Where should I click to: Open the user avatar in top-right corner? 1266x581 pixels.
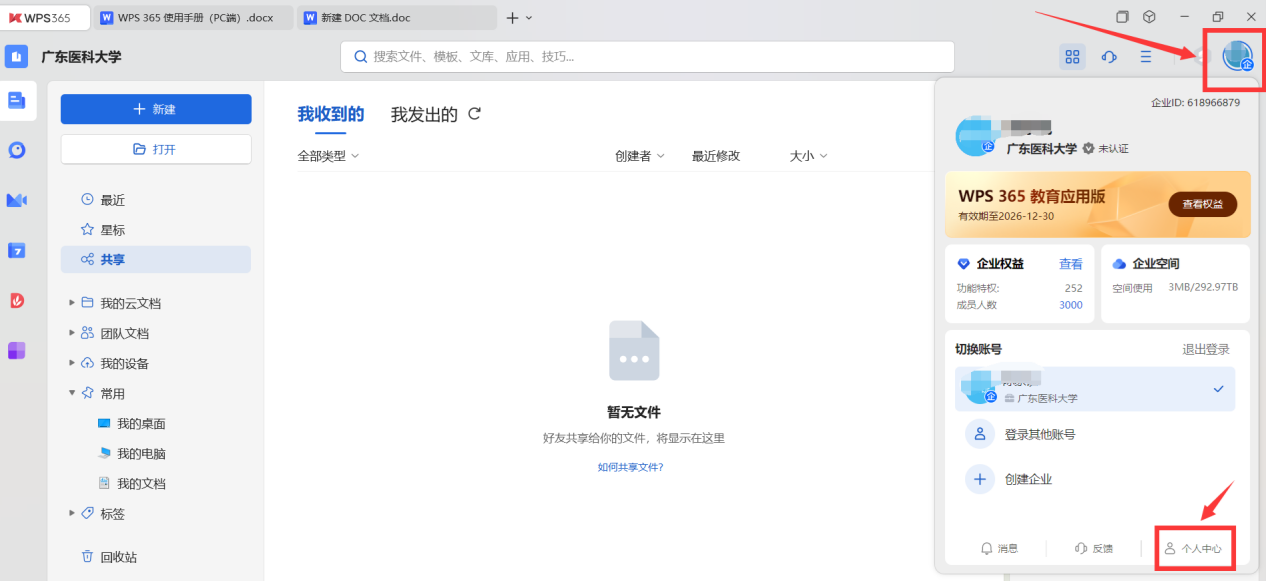(1237, 57)
